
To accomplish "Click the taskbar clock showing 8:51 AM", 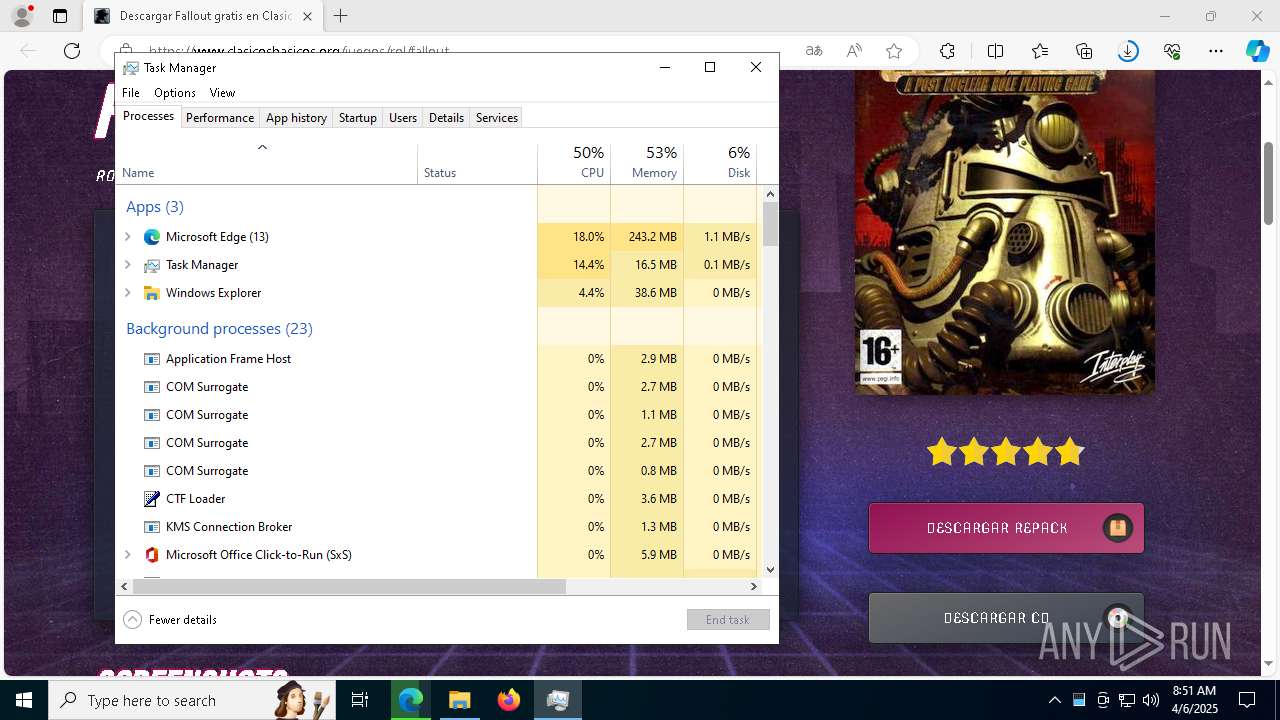I will click(1194, 700).
